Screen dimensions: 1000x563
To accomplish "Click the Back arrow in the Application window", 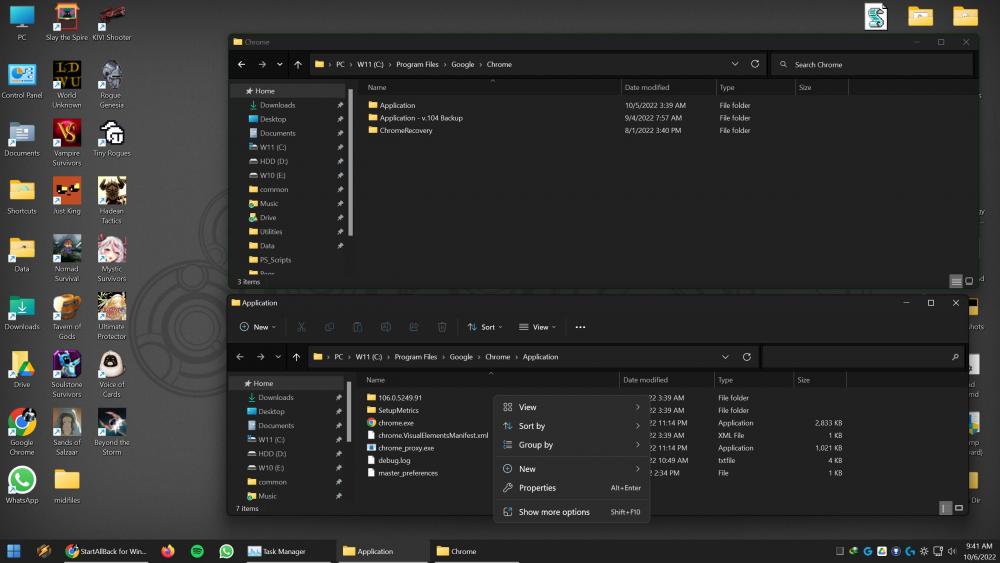I will click(x=241, y=357).
